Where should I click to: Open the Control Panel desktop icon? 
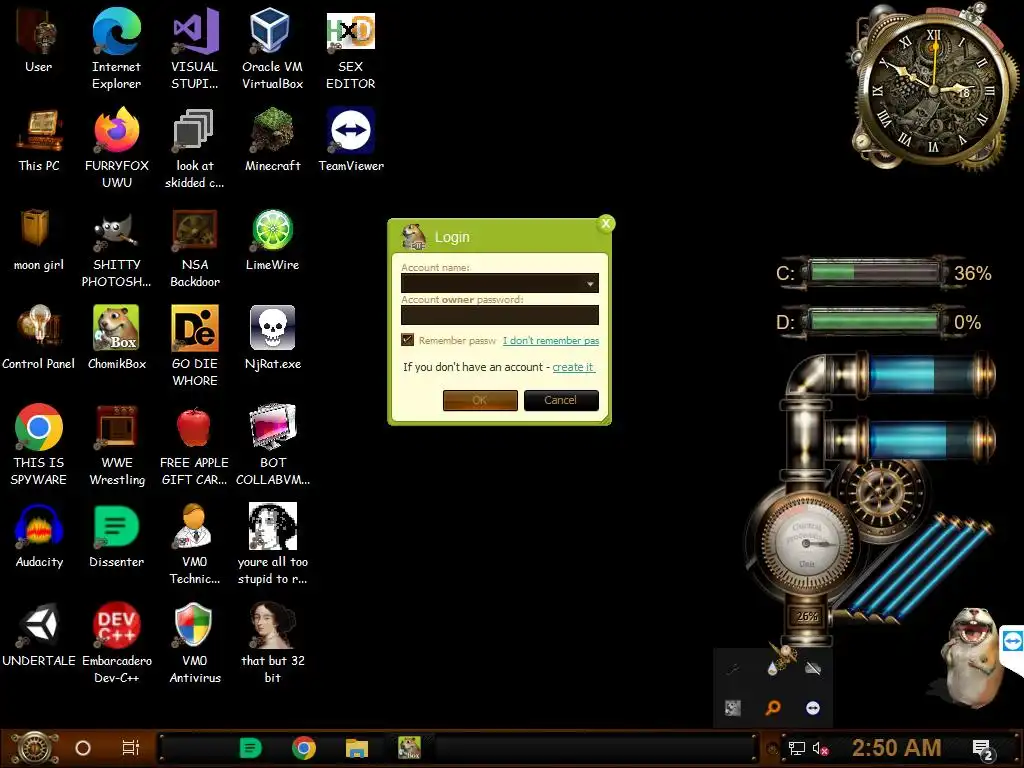click(x=39, y=338)
